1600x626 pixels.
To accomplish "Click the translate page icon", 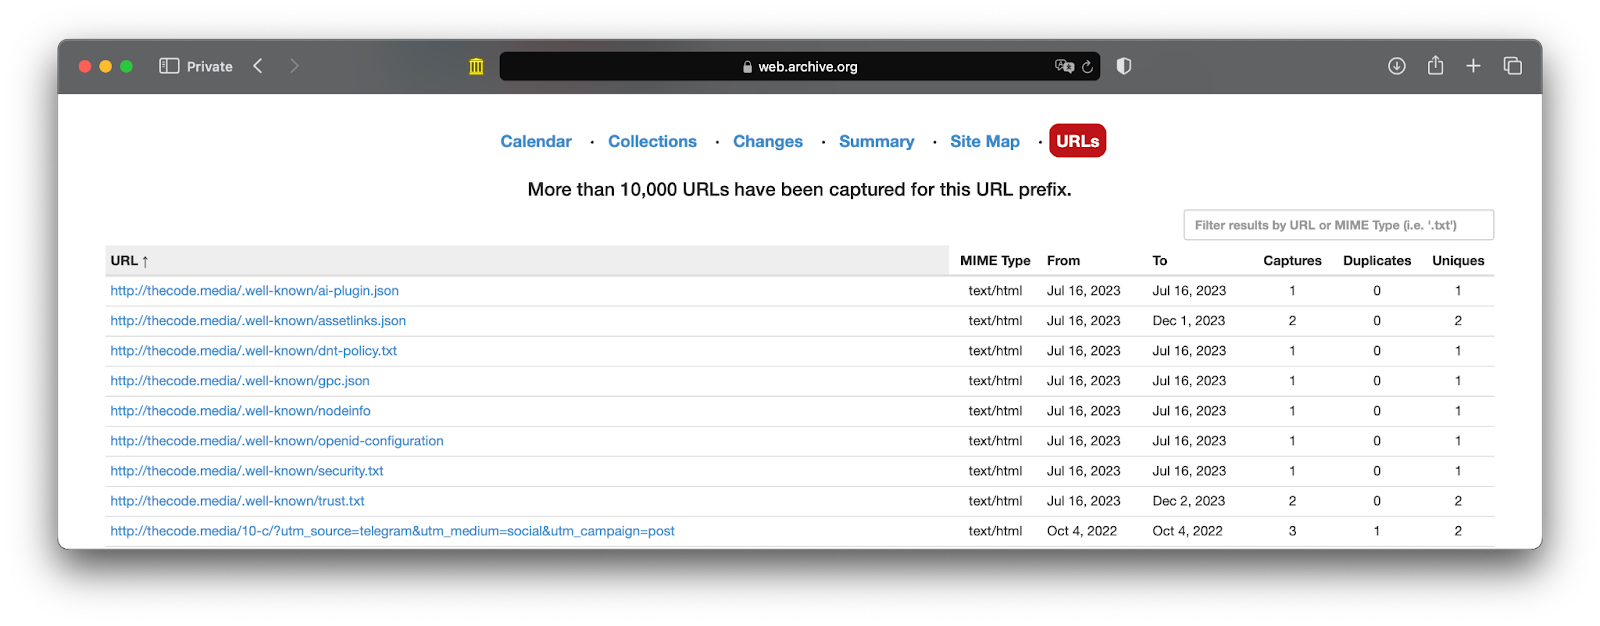I will pyautogui.click(x=1063, y=66).
